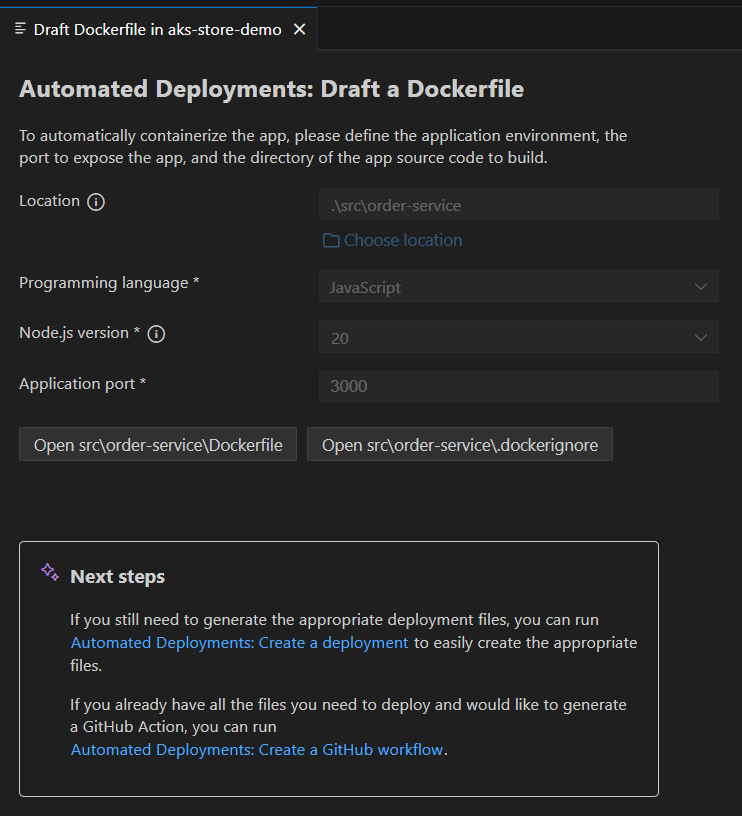
Task: Follow Automated Deployments: Create a deployment link
Action: pyautogui.click(x=240, y=643)
